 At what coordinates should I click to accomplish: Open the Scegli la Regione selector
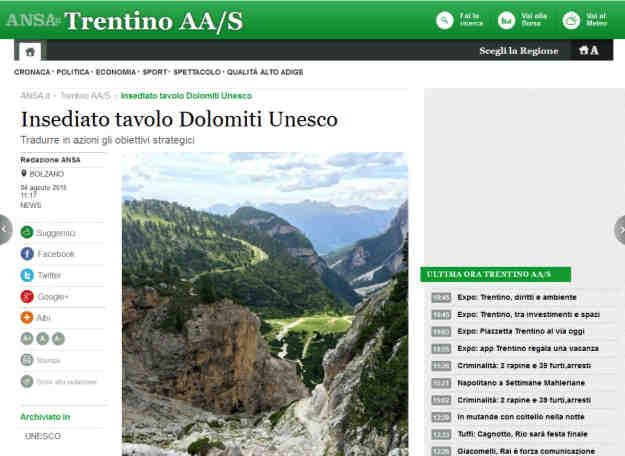tap(519, 51)
